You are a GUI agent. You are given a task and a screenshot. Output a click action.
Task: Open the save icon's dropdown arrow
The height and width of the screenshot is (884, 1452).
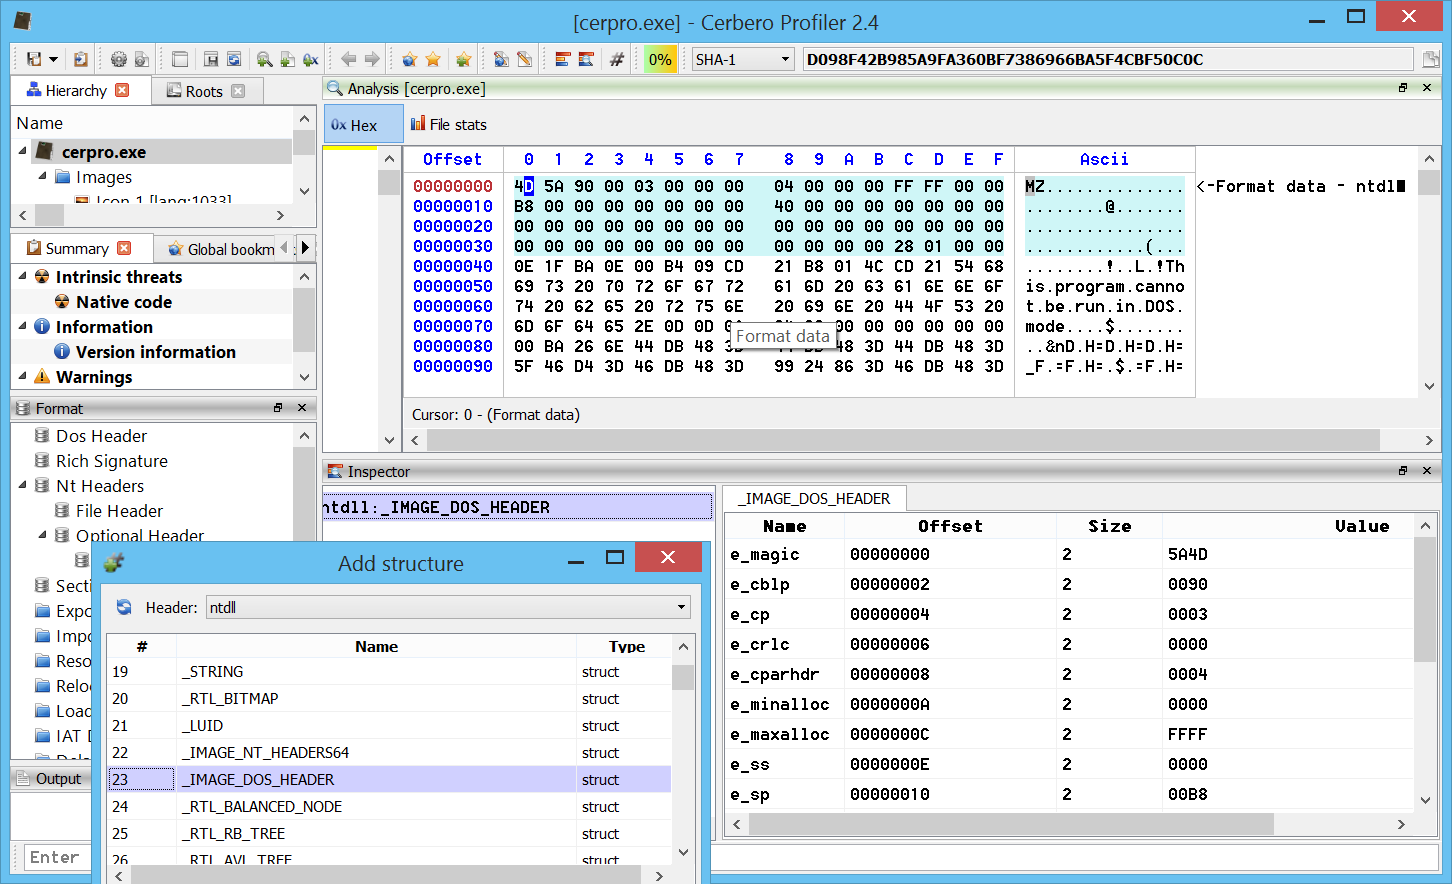pos(53,59)
